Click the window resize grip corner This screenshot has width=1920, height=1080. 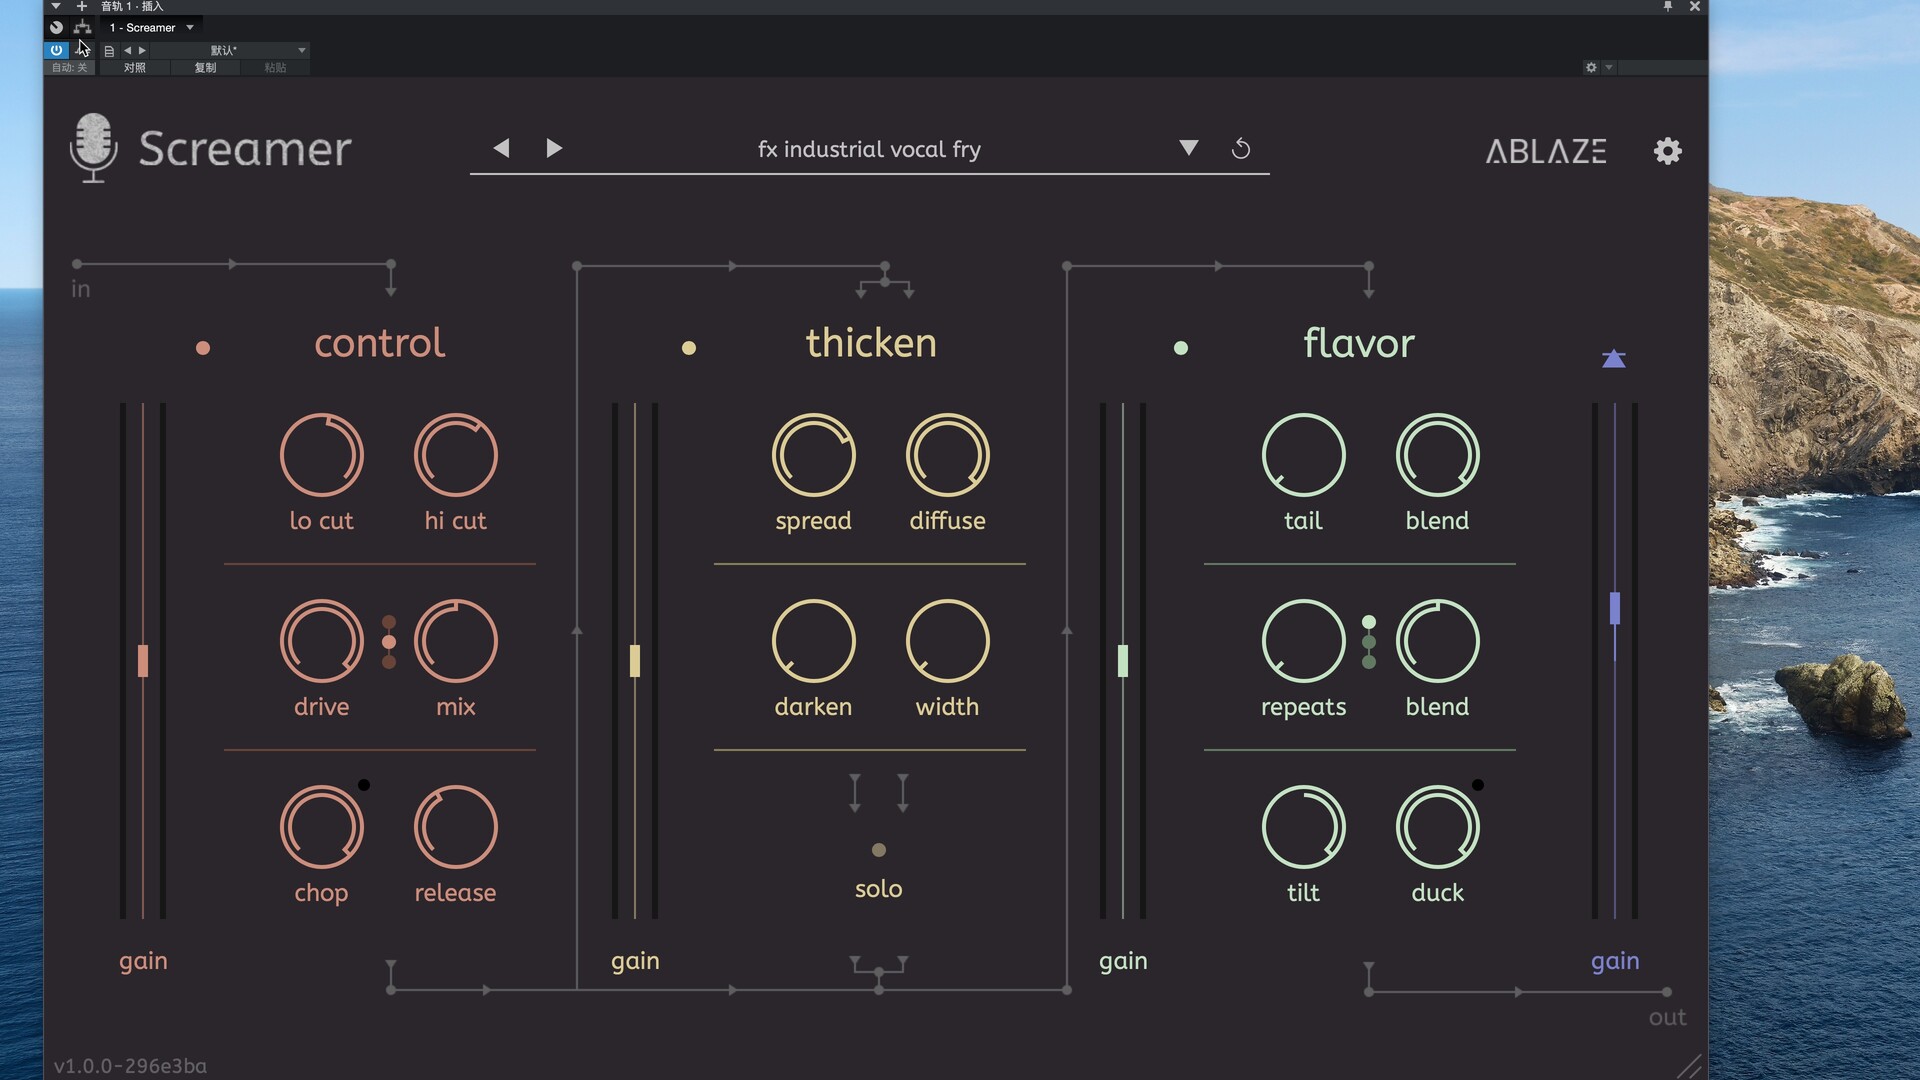pyautogui.click(x=1689, y=1066)
